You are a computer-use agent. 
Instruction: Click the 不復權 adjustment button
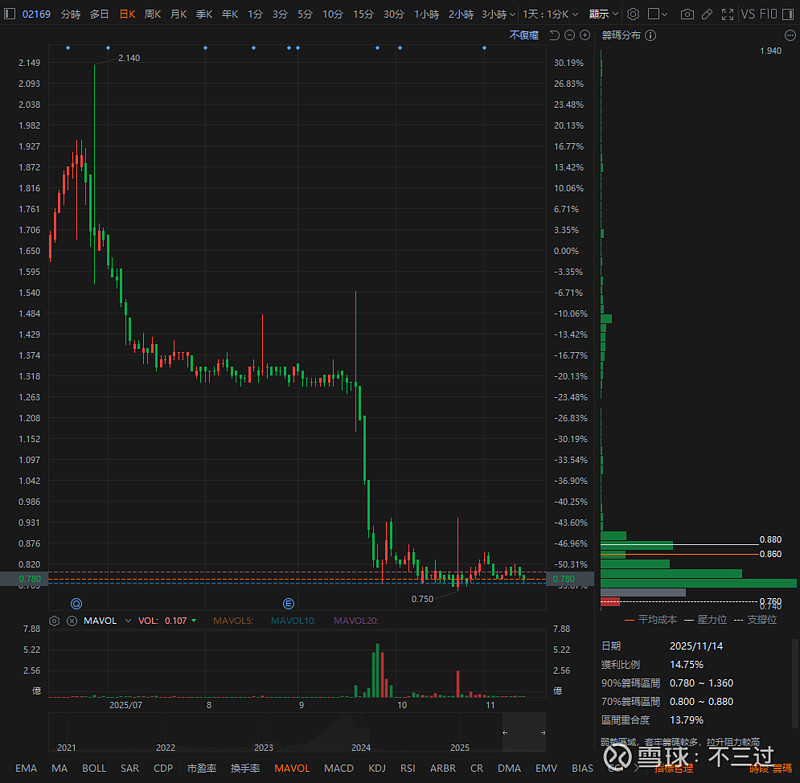click(x=524, y=35)
